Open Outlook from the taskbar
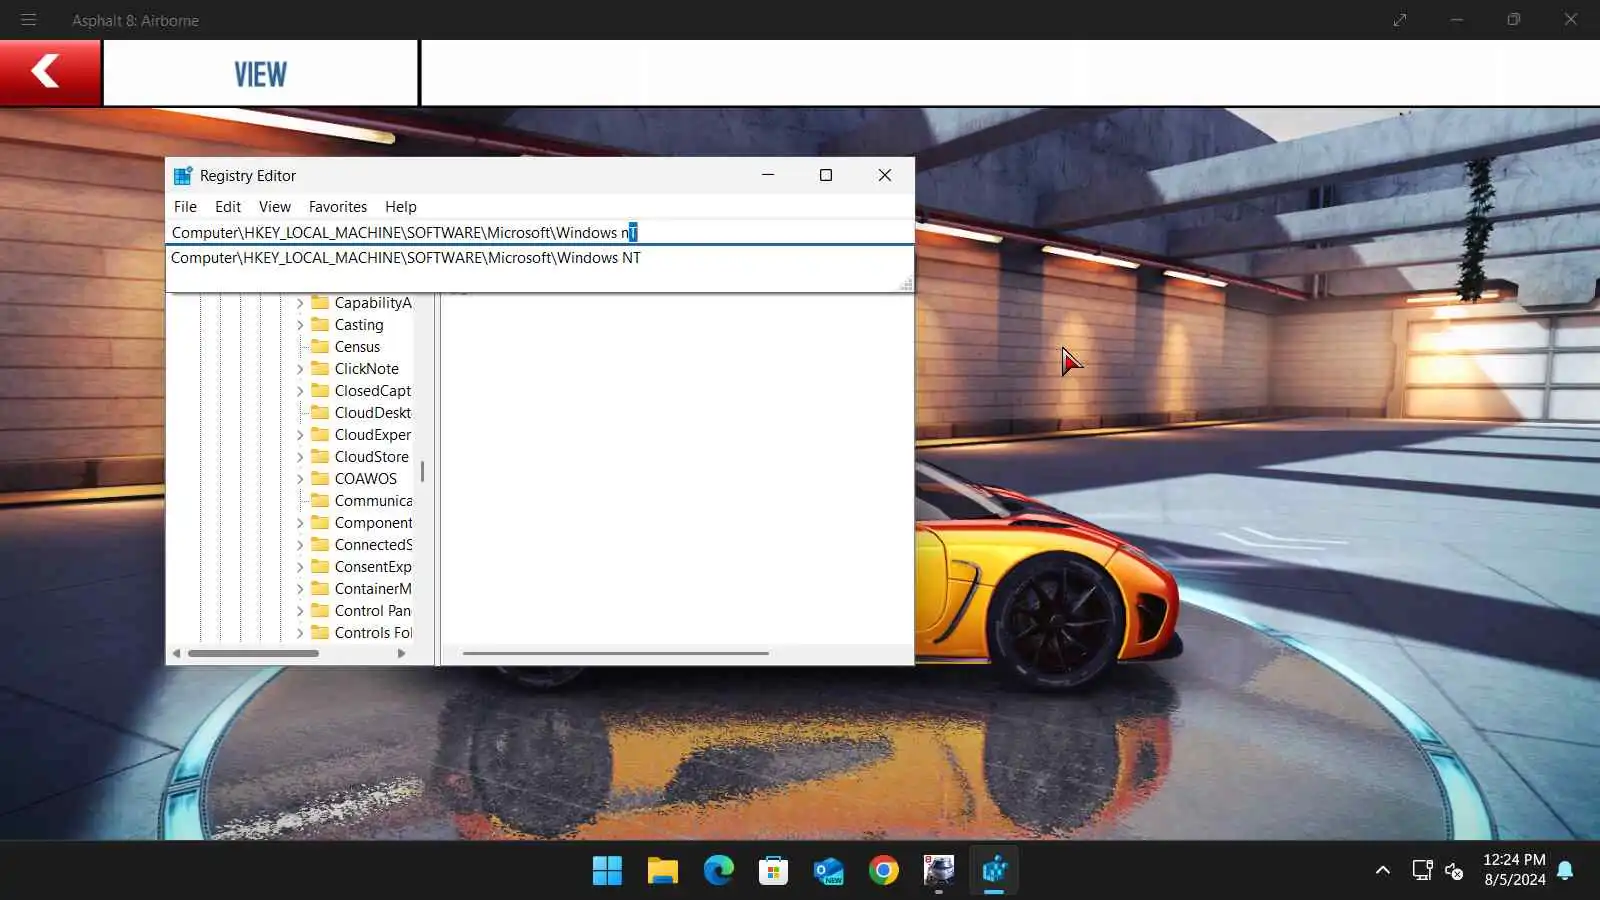This screenshot has width=1600, height=900. pos(828,871)
